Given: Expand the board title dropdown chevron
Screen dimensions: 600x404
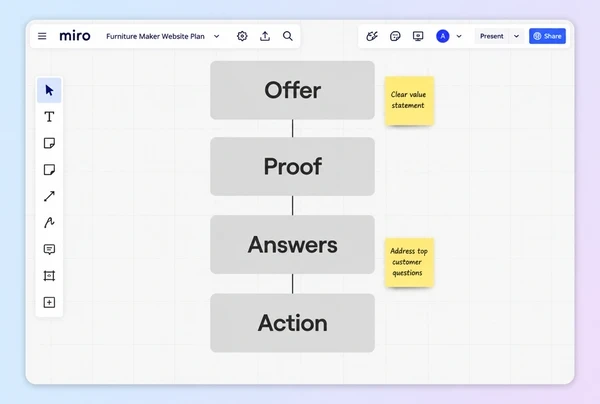Looking at the screenshot, I should 217,36.
